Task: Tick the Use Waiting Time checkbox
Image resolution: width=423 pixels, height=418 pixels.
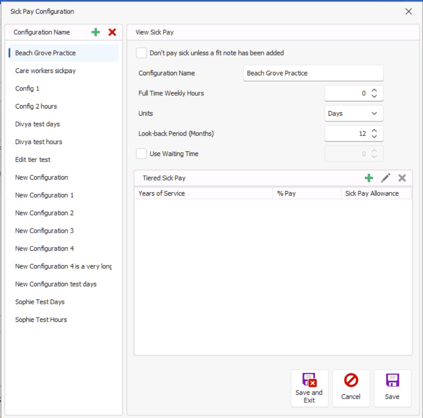Action: point(141,154)
